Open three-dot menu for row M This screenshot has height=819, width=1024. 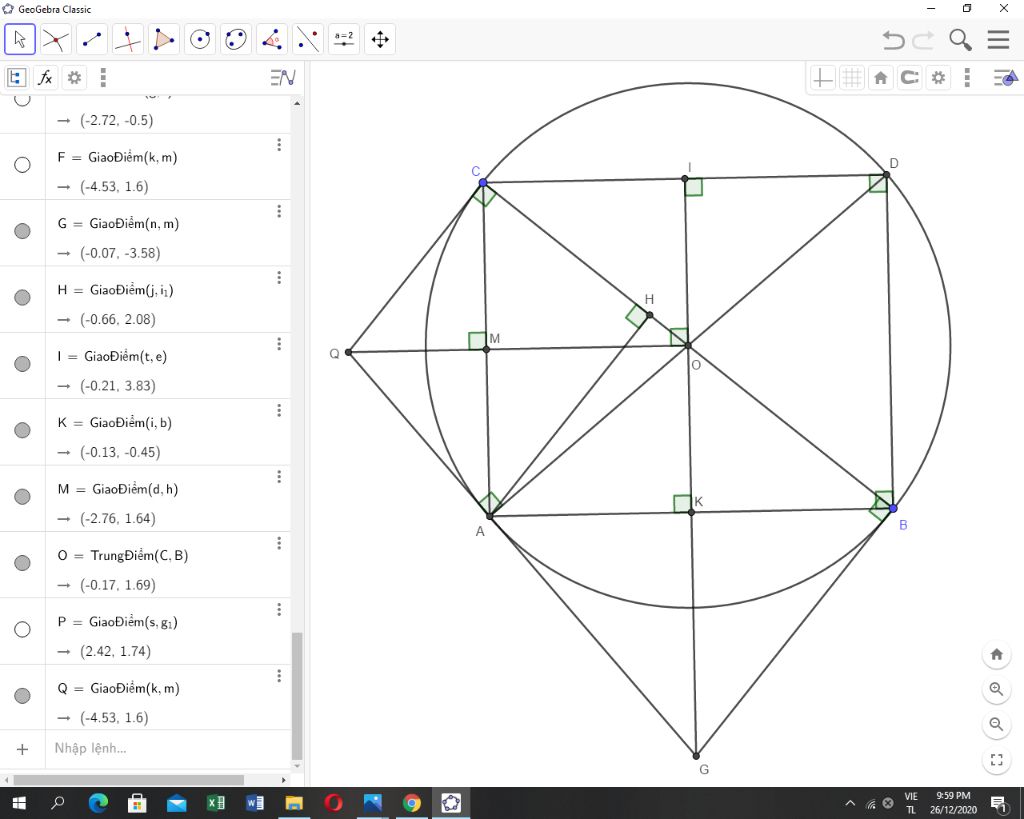coord(279,477)
